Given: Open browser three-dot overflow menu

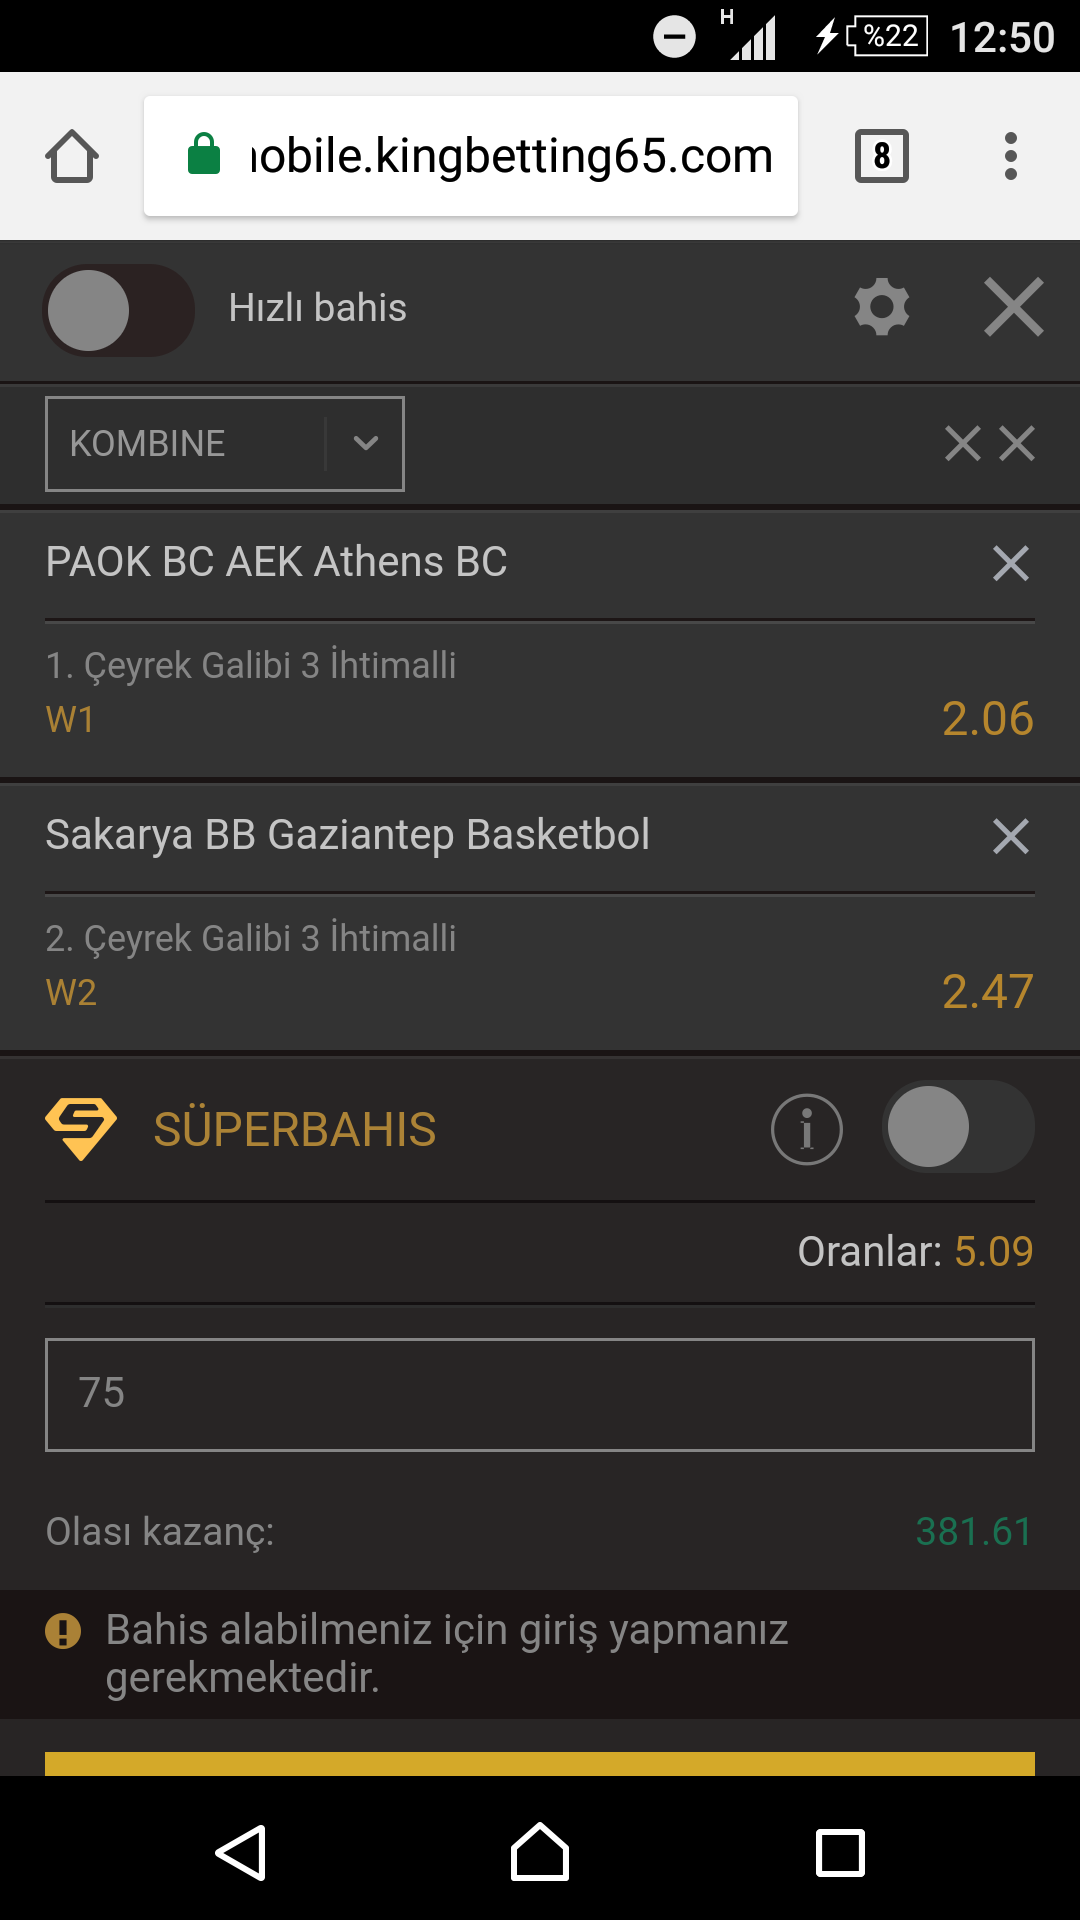Looking at the screenshot, I should coord(1011,156).
